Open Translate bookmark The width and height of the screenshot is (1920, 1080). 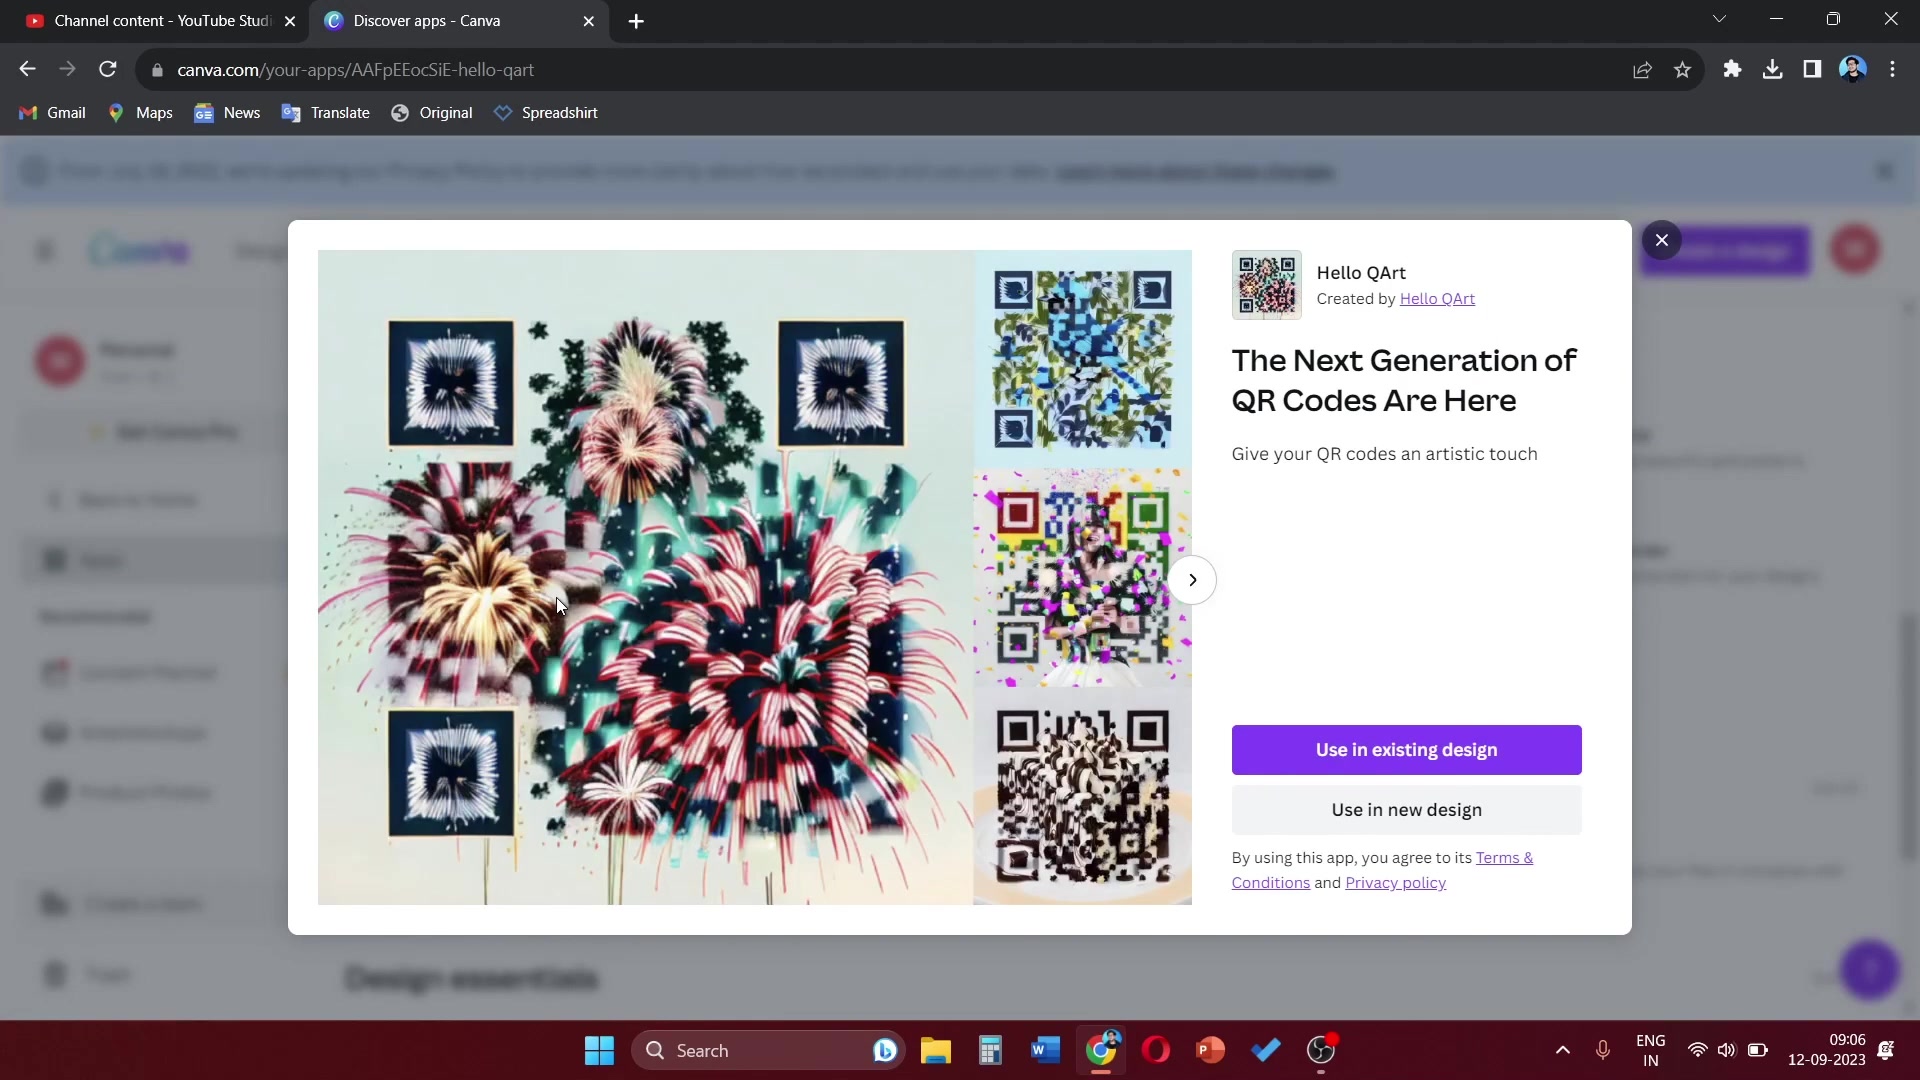[326, 113]
